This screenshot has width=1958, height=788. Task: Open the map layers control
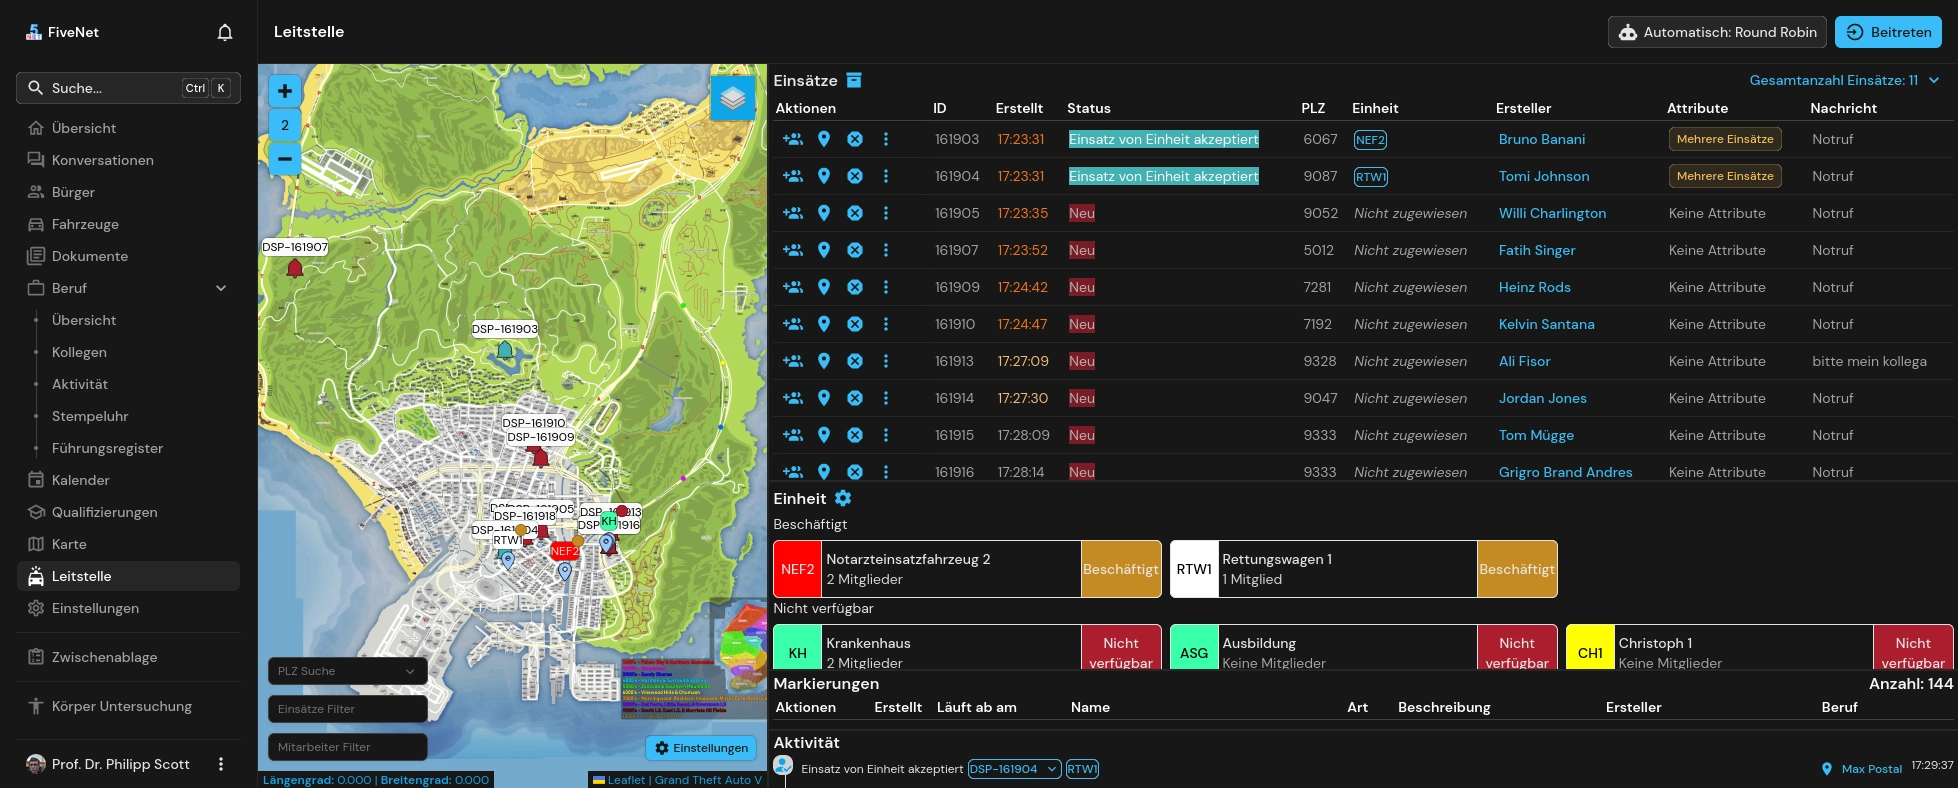[733, 98]
